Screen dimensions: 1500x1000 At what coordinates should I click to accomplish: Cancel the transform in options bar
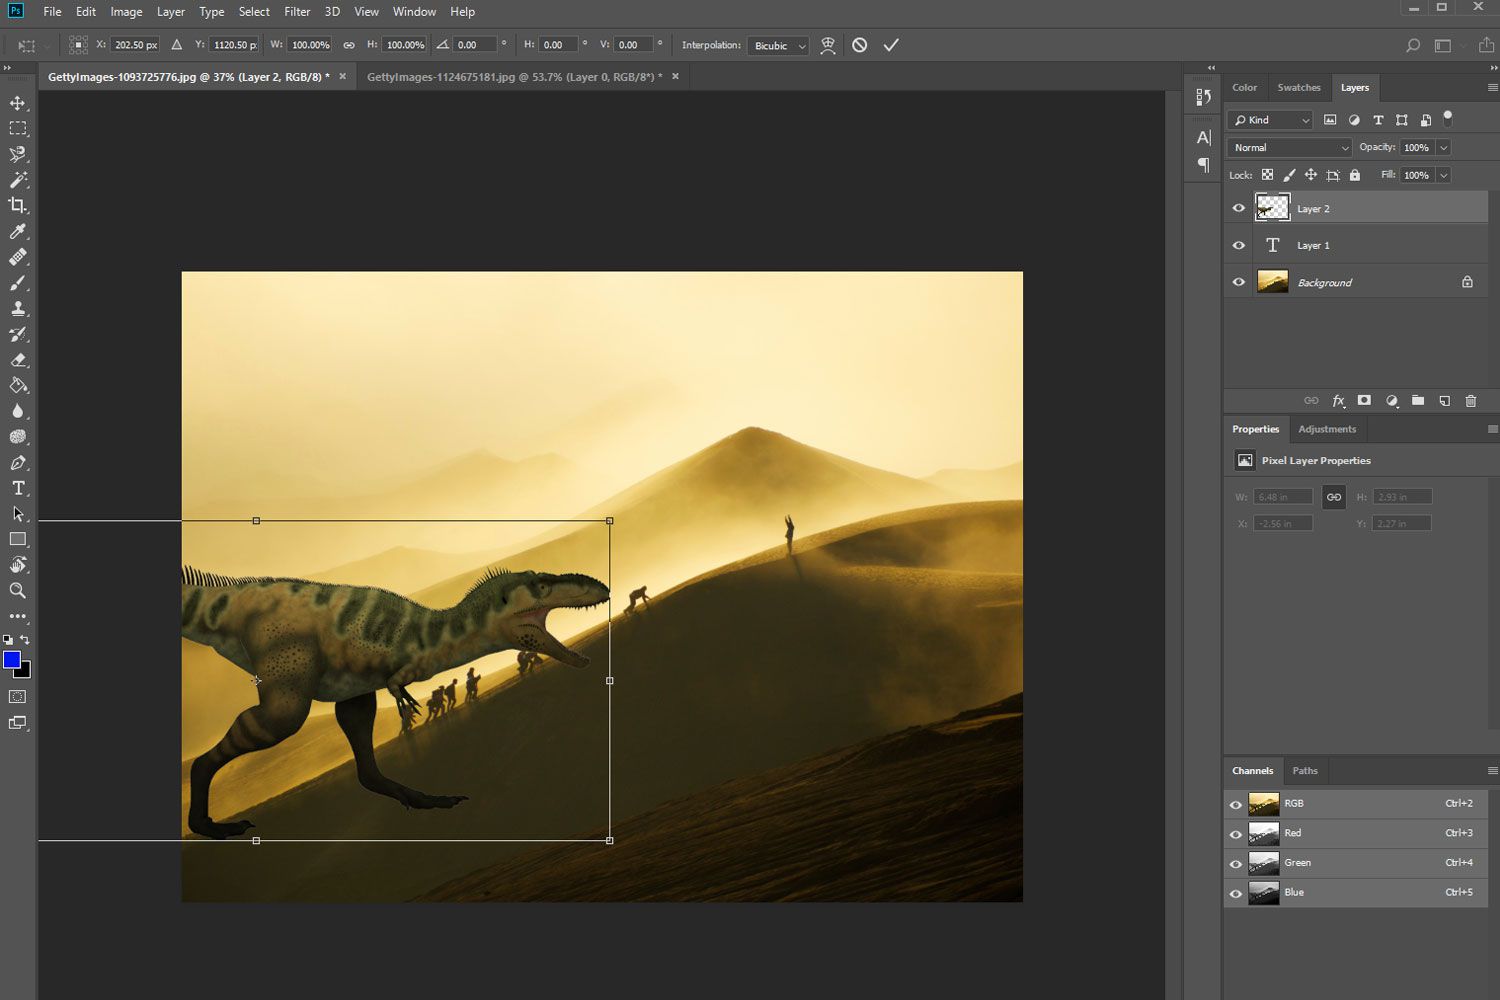click(859, 45)
